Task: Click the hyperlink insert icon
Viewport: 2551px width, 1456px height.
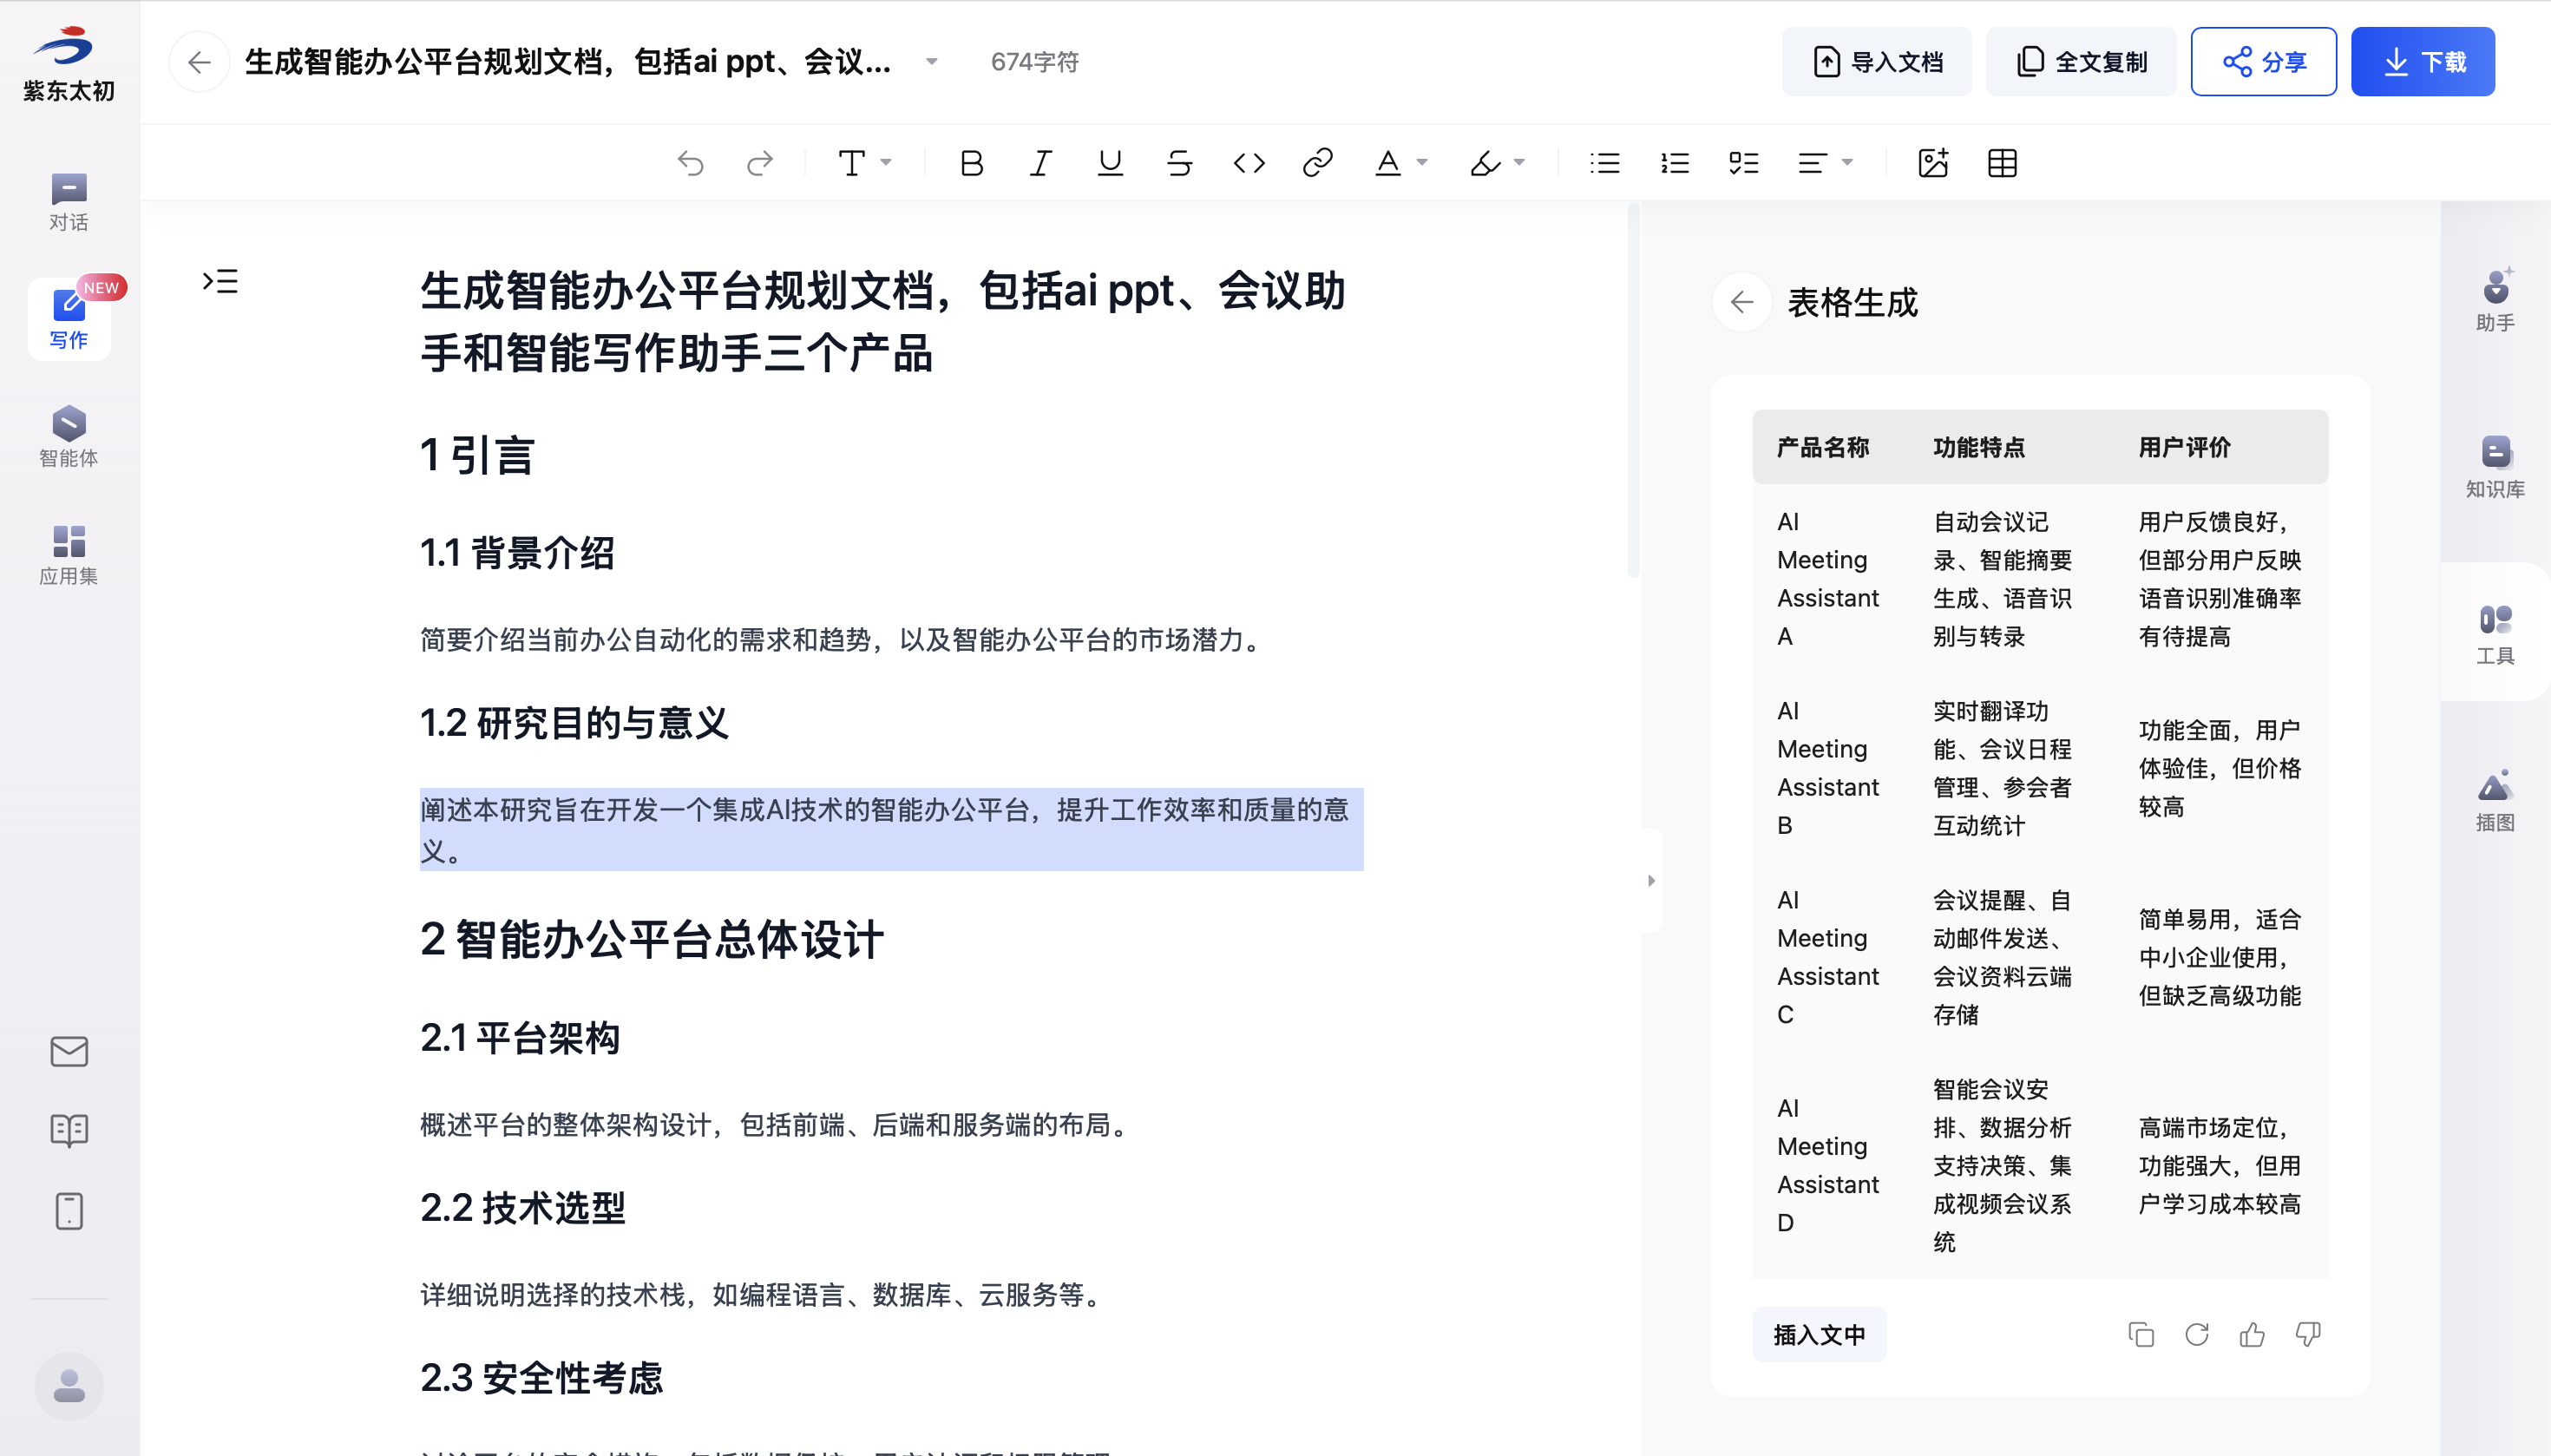Action: click(x=1317, y=163)
